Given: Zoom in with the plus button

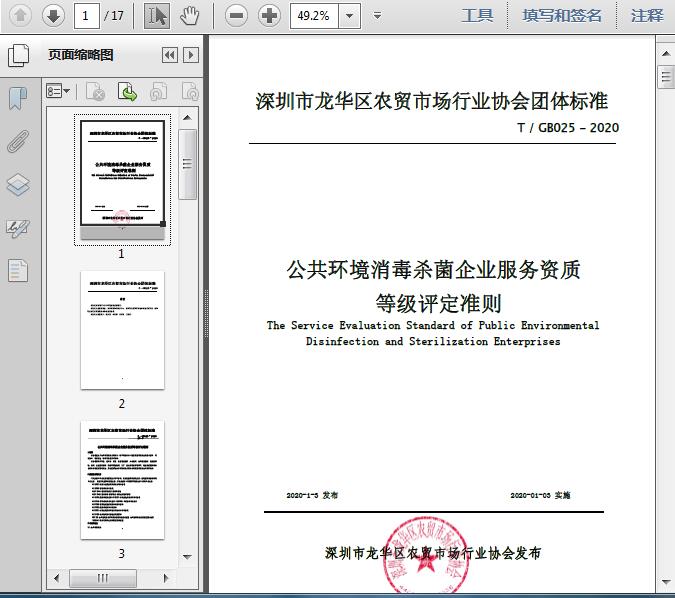Looking at the screenshot, I should click(269, 16).
